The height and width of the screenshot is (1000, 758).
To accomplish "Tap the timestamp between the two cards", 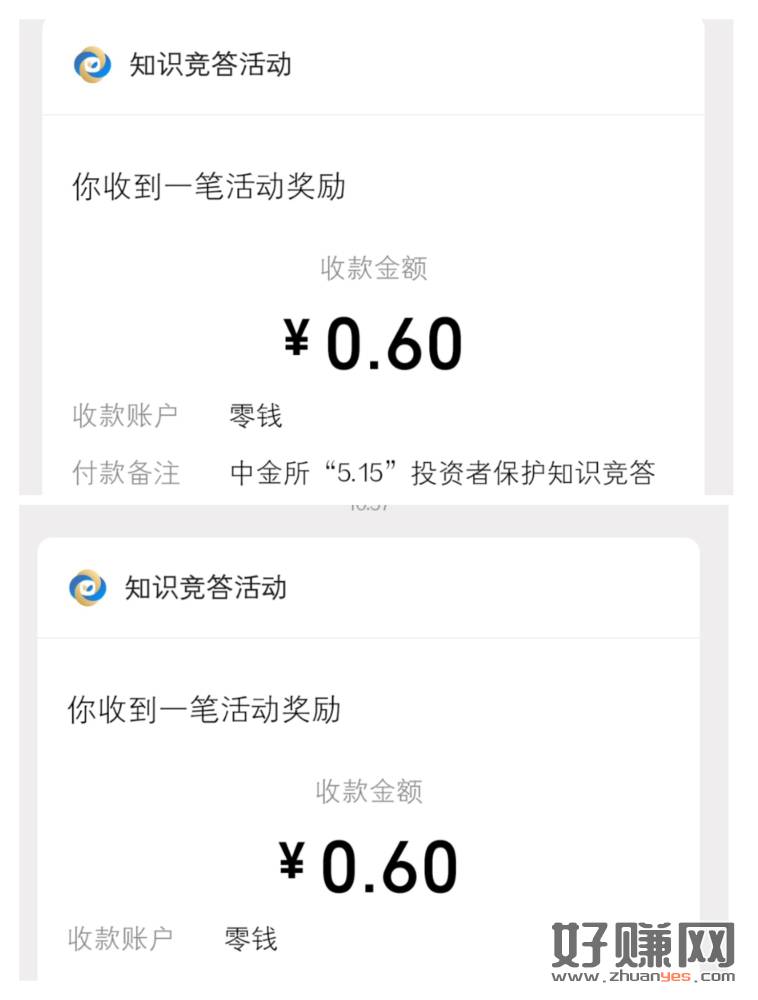I will 369,505.
